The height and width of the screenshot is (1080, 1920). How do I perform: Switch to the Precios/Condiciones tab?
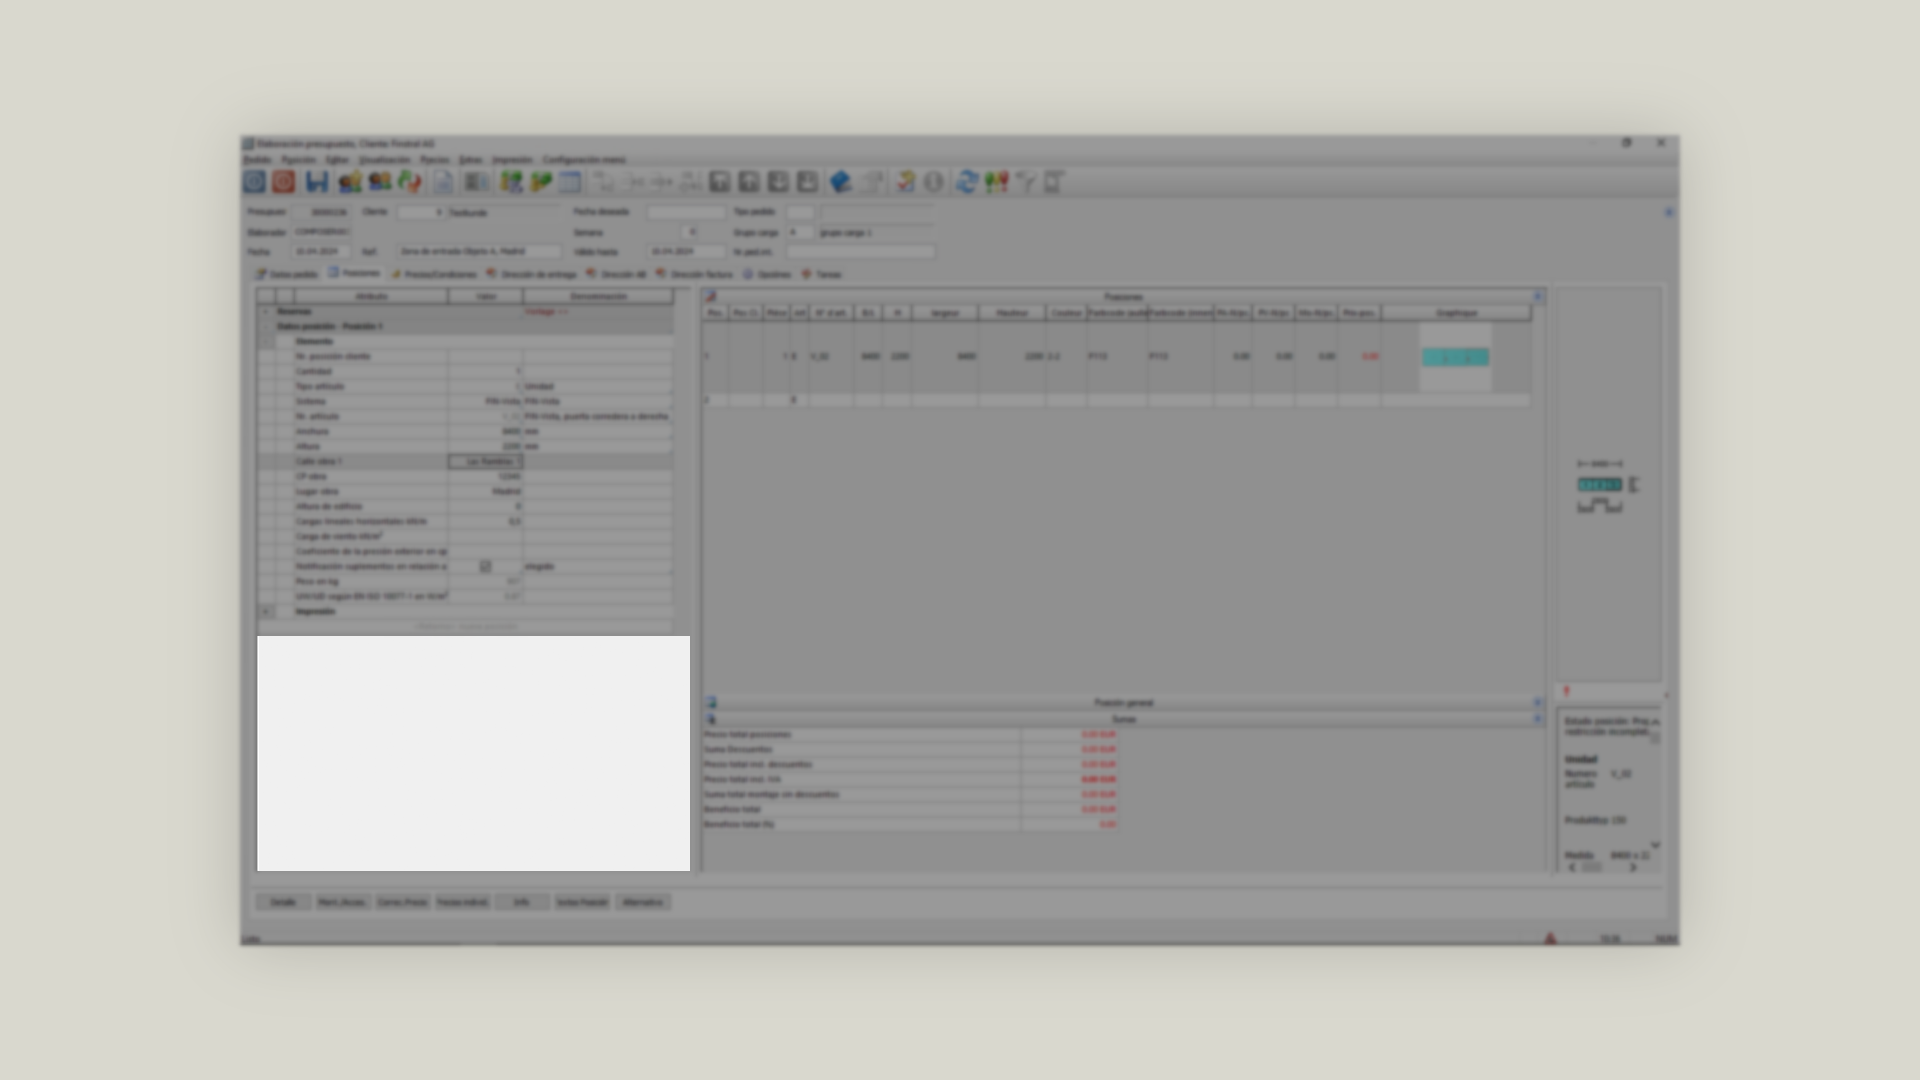[434, 274]
